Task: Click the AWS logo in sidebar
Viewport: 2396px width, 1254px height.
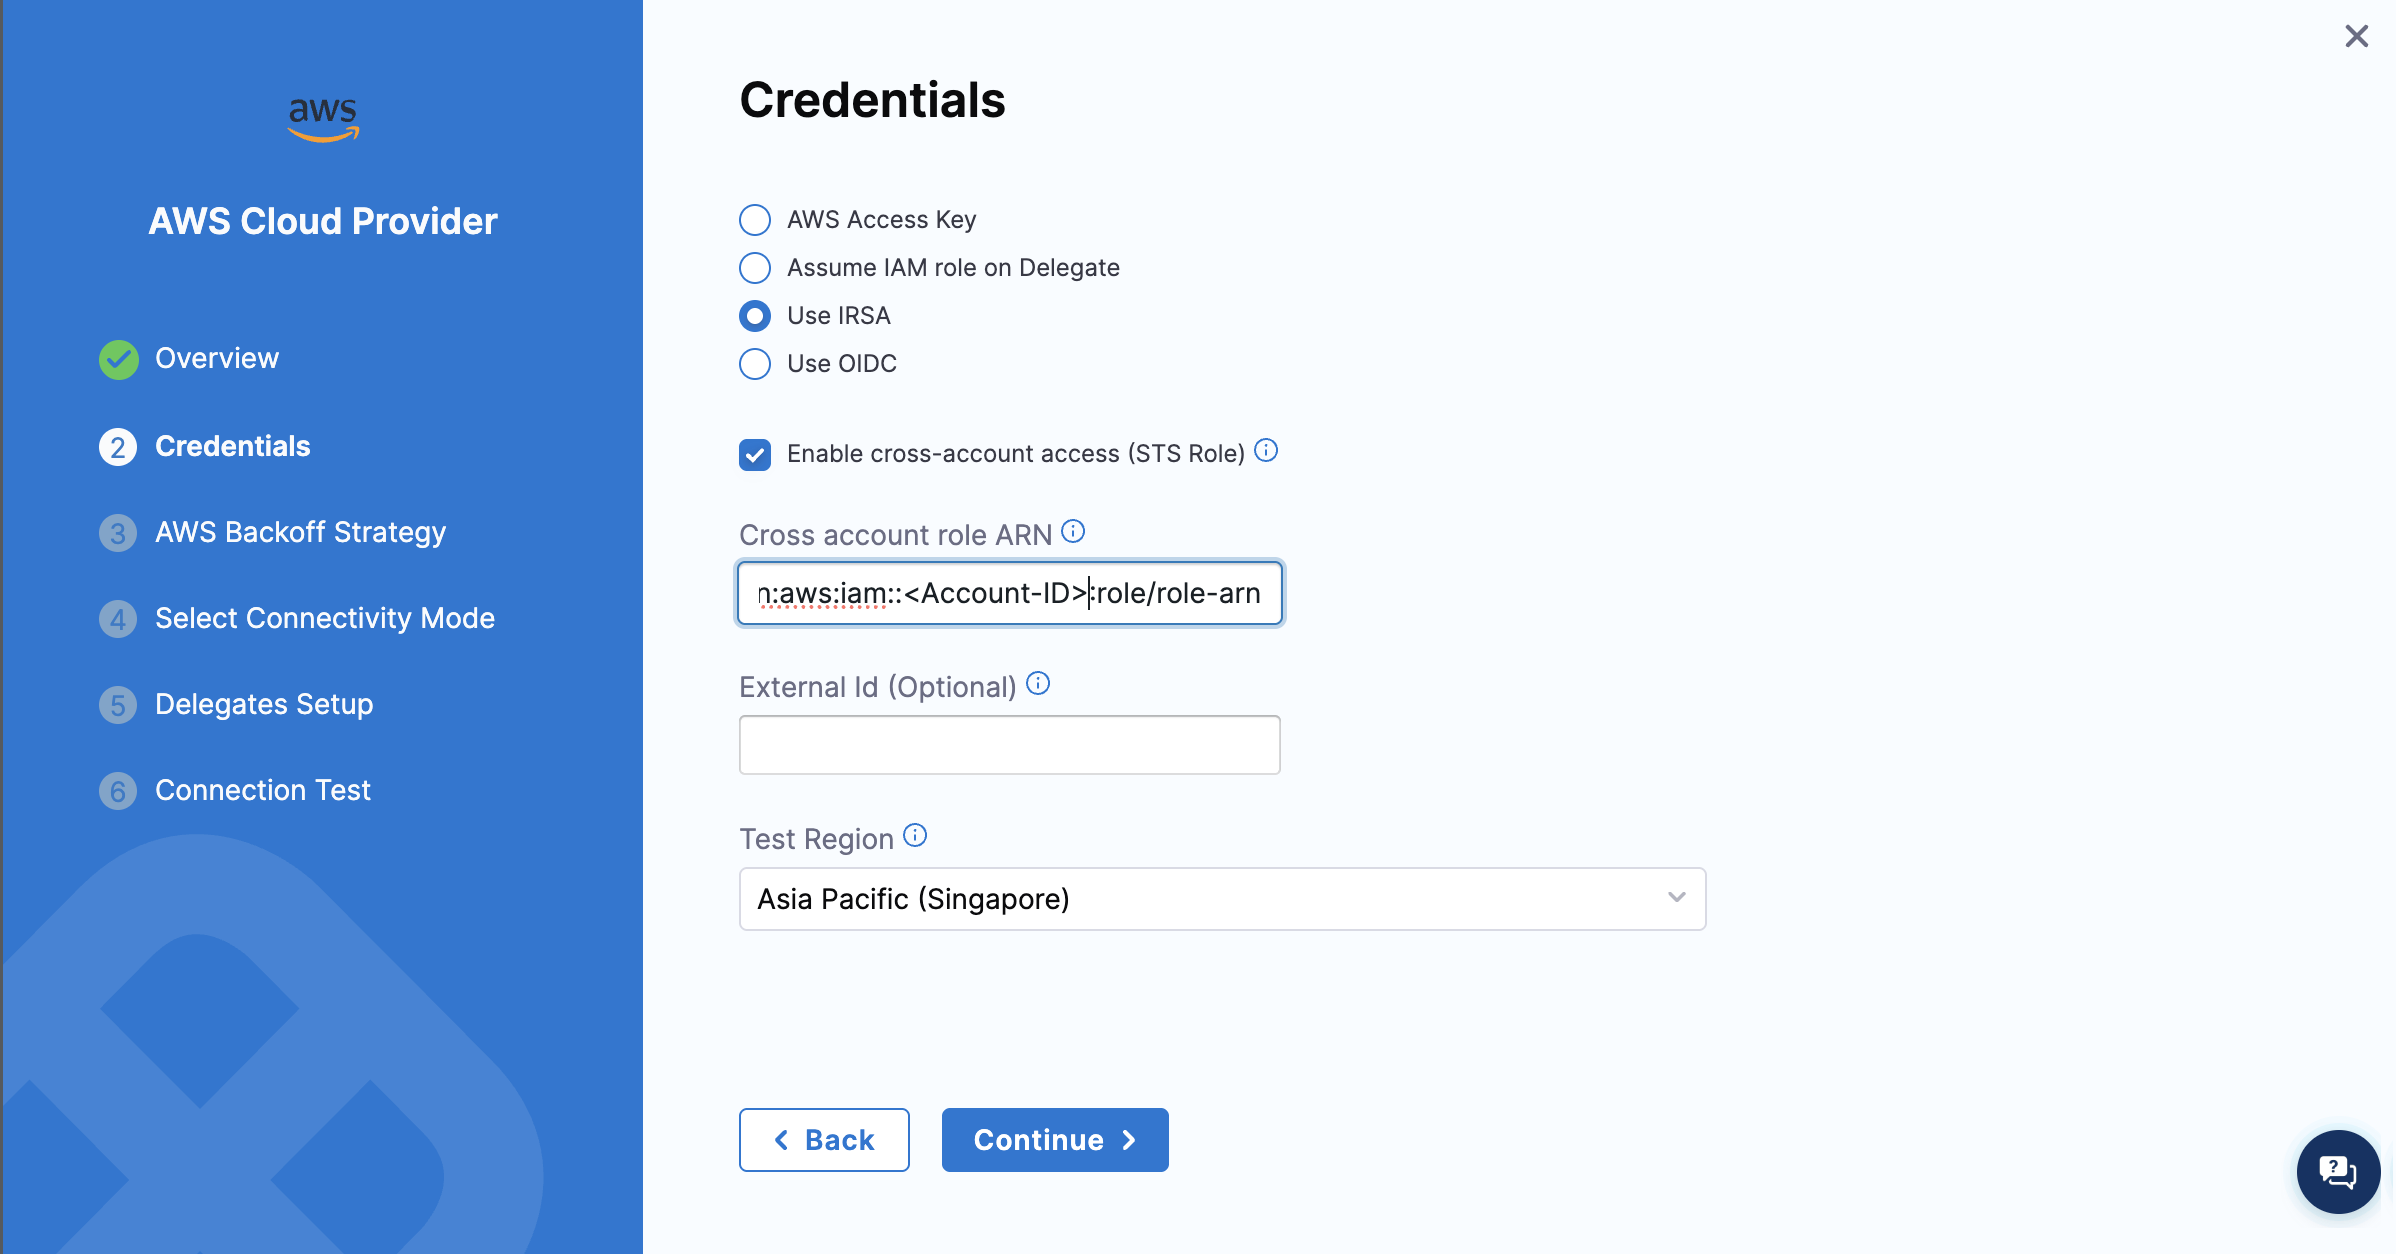Action: point(323,119)
